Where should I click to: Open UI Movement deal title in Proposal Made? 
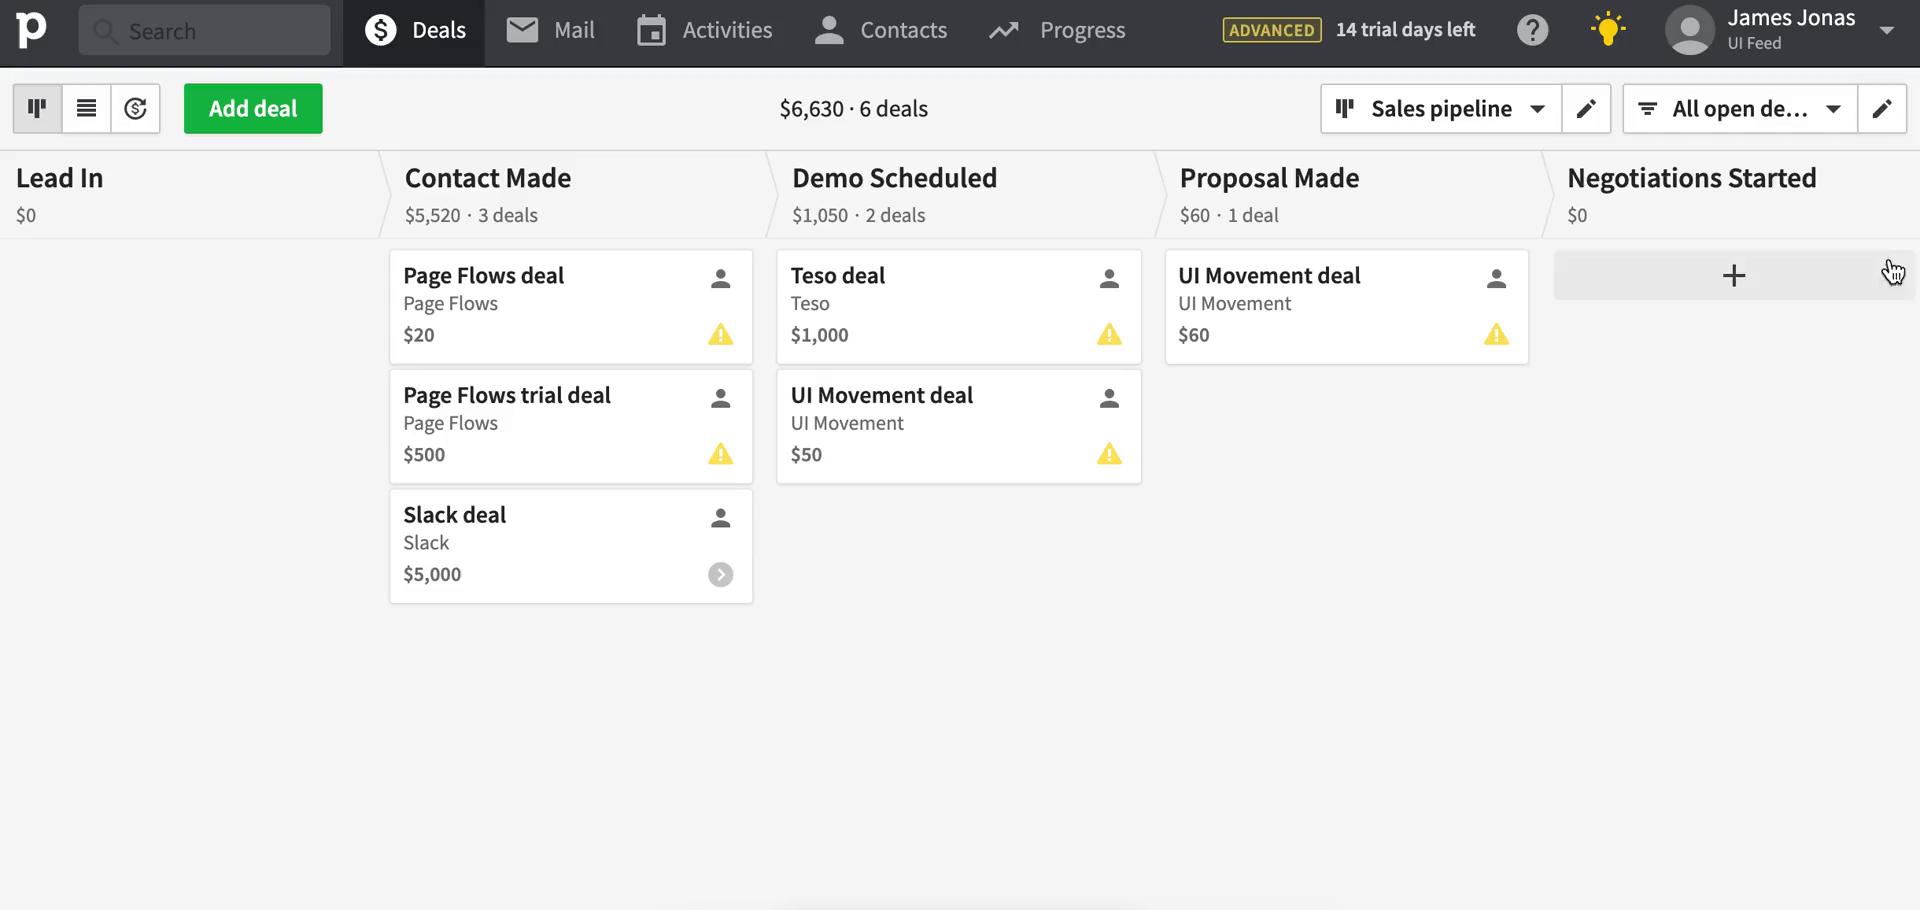1269,275
